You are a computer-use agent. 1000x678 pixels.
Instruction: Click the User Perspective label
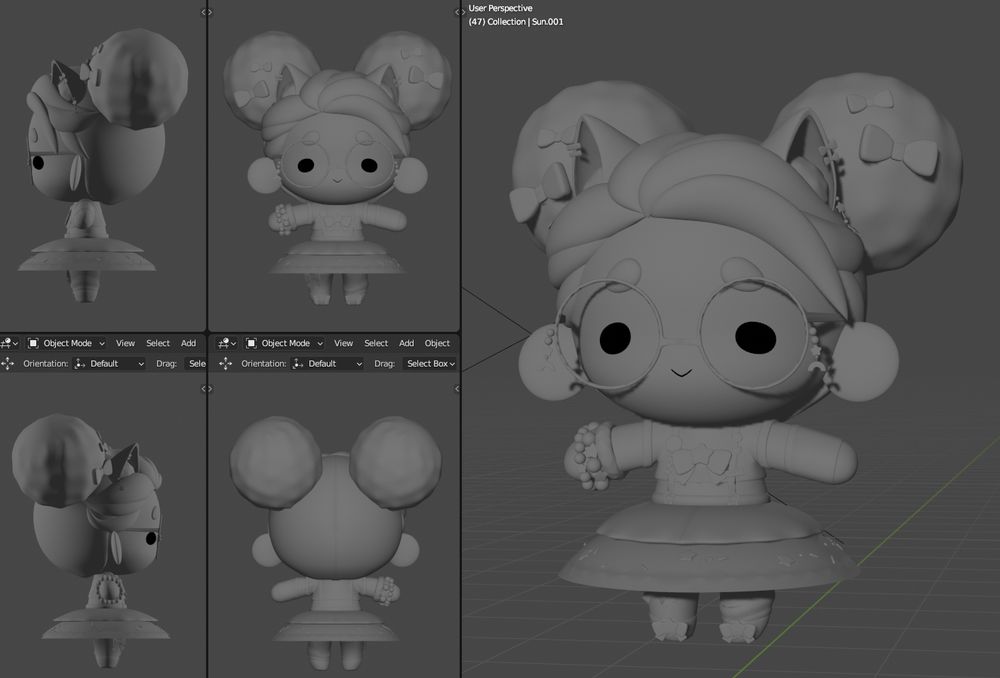[500, 8]
